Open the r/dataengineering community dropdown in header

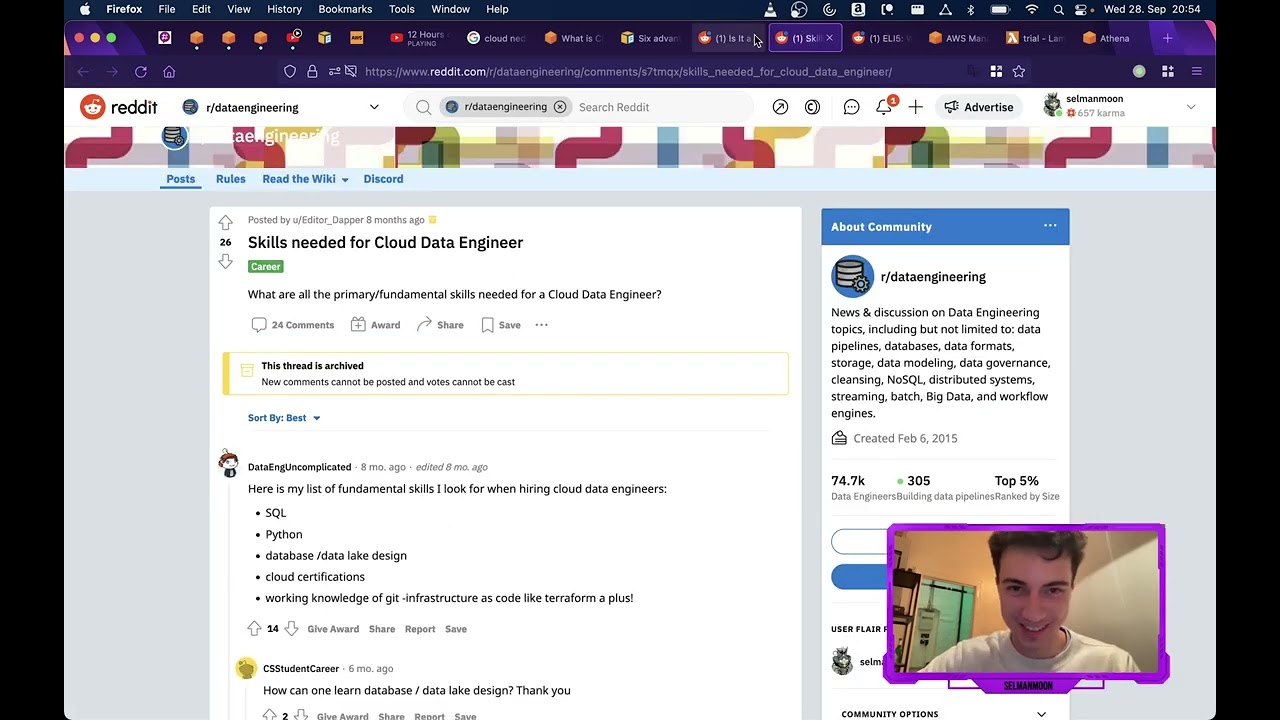(281, 107)
